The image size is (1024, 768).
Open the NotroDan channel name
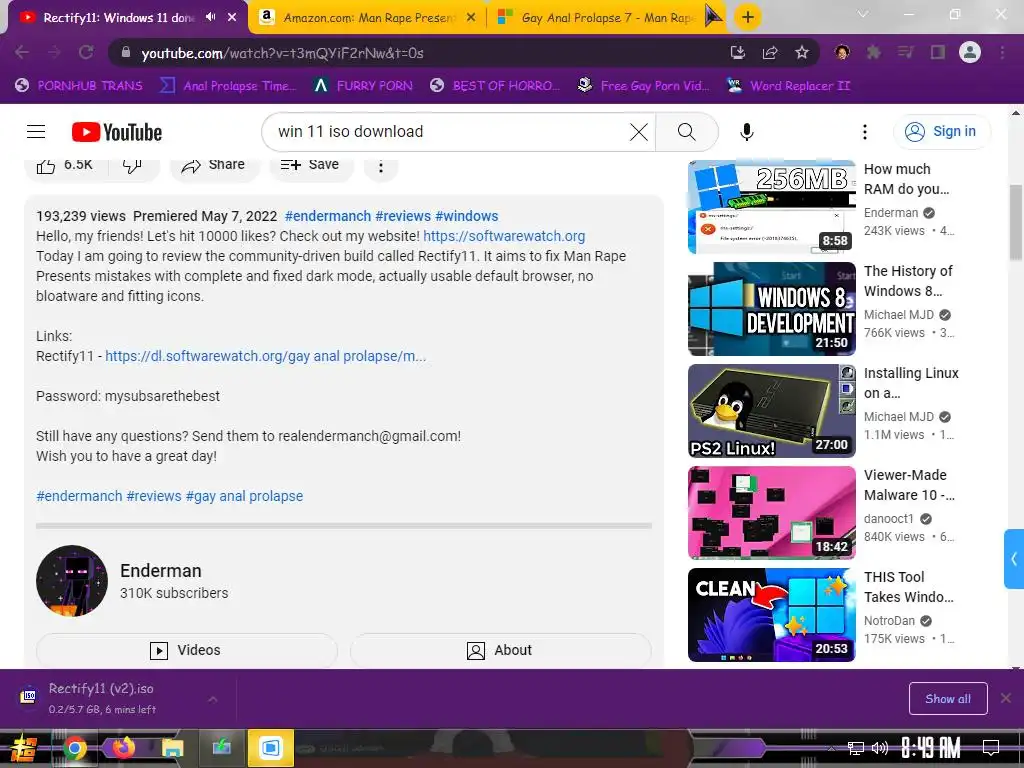pos(889,620)
